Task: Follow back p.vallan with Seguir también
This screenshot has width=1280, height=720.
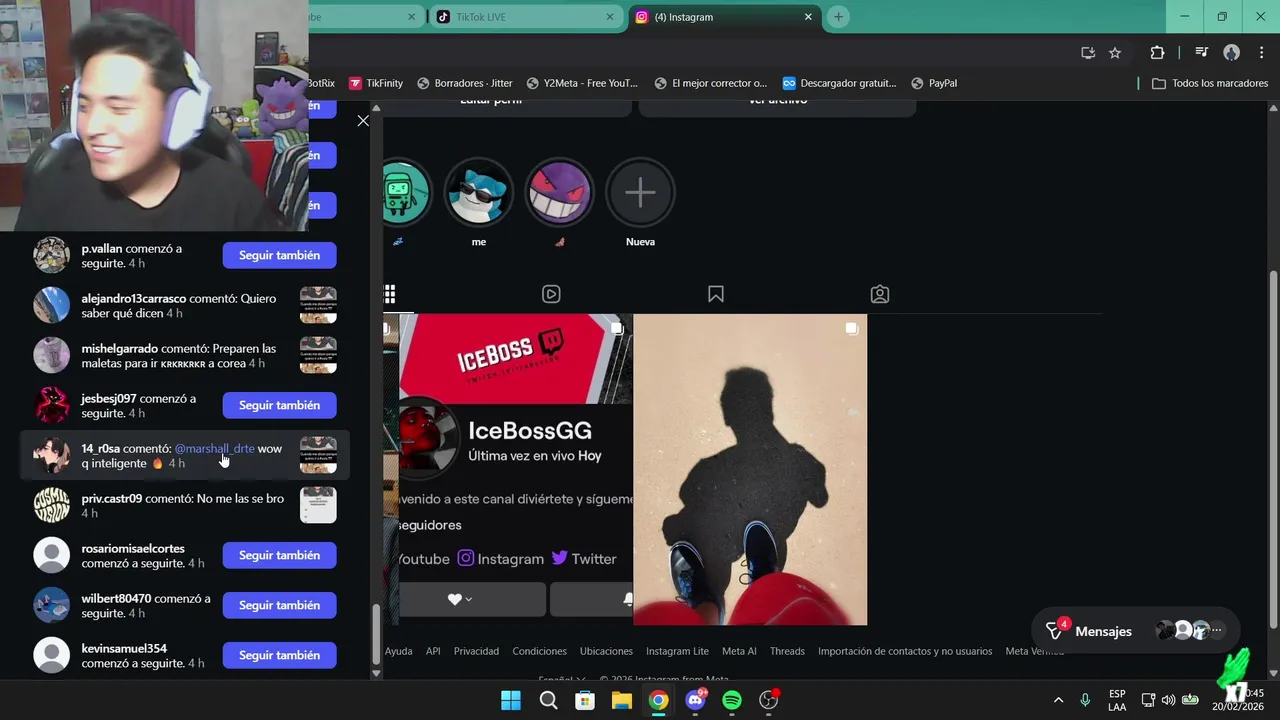Action: 279,255
